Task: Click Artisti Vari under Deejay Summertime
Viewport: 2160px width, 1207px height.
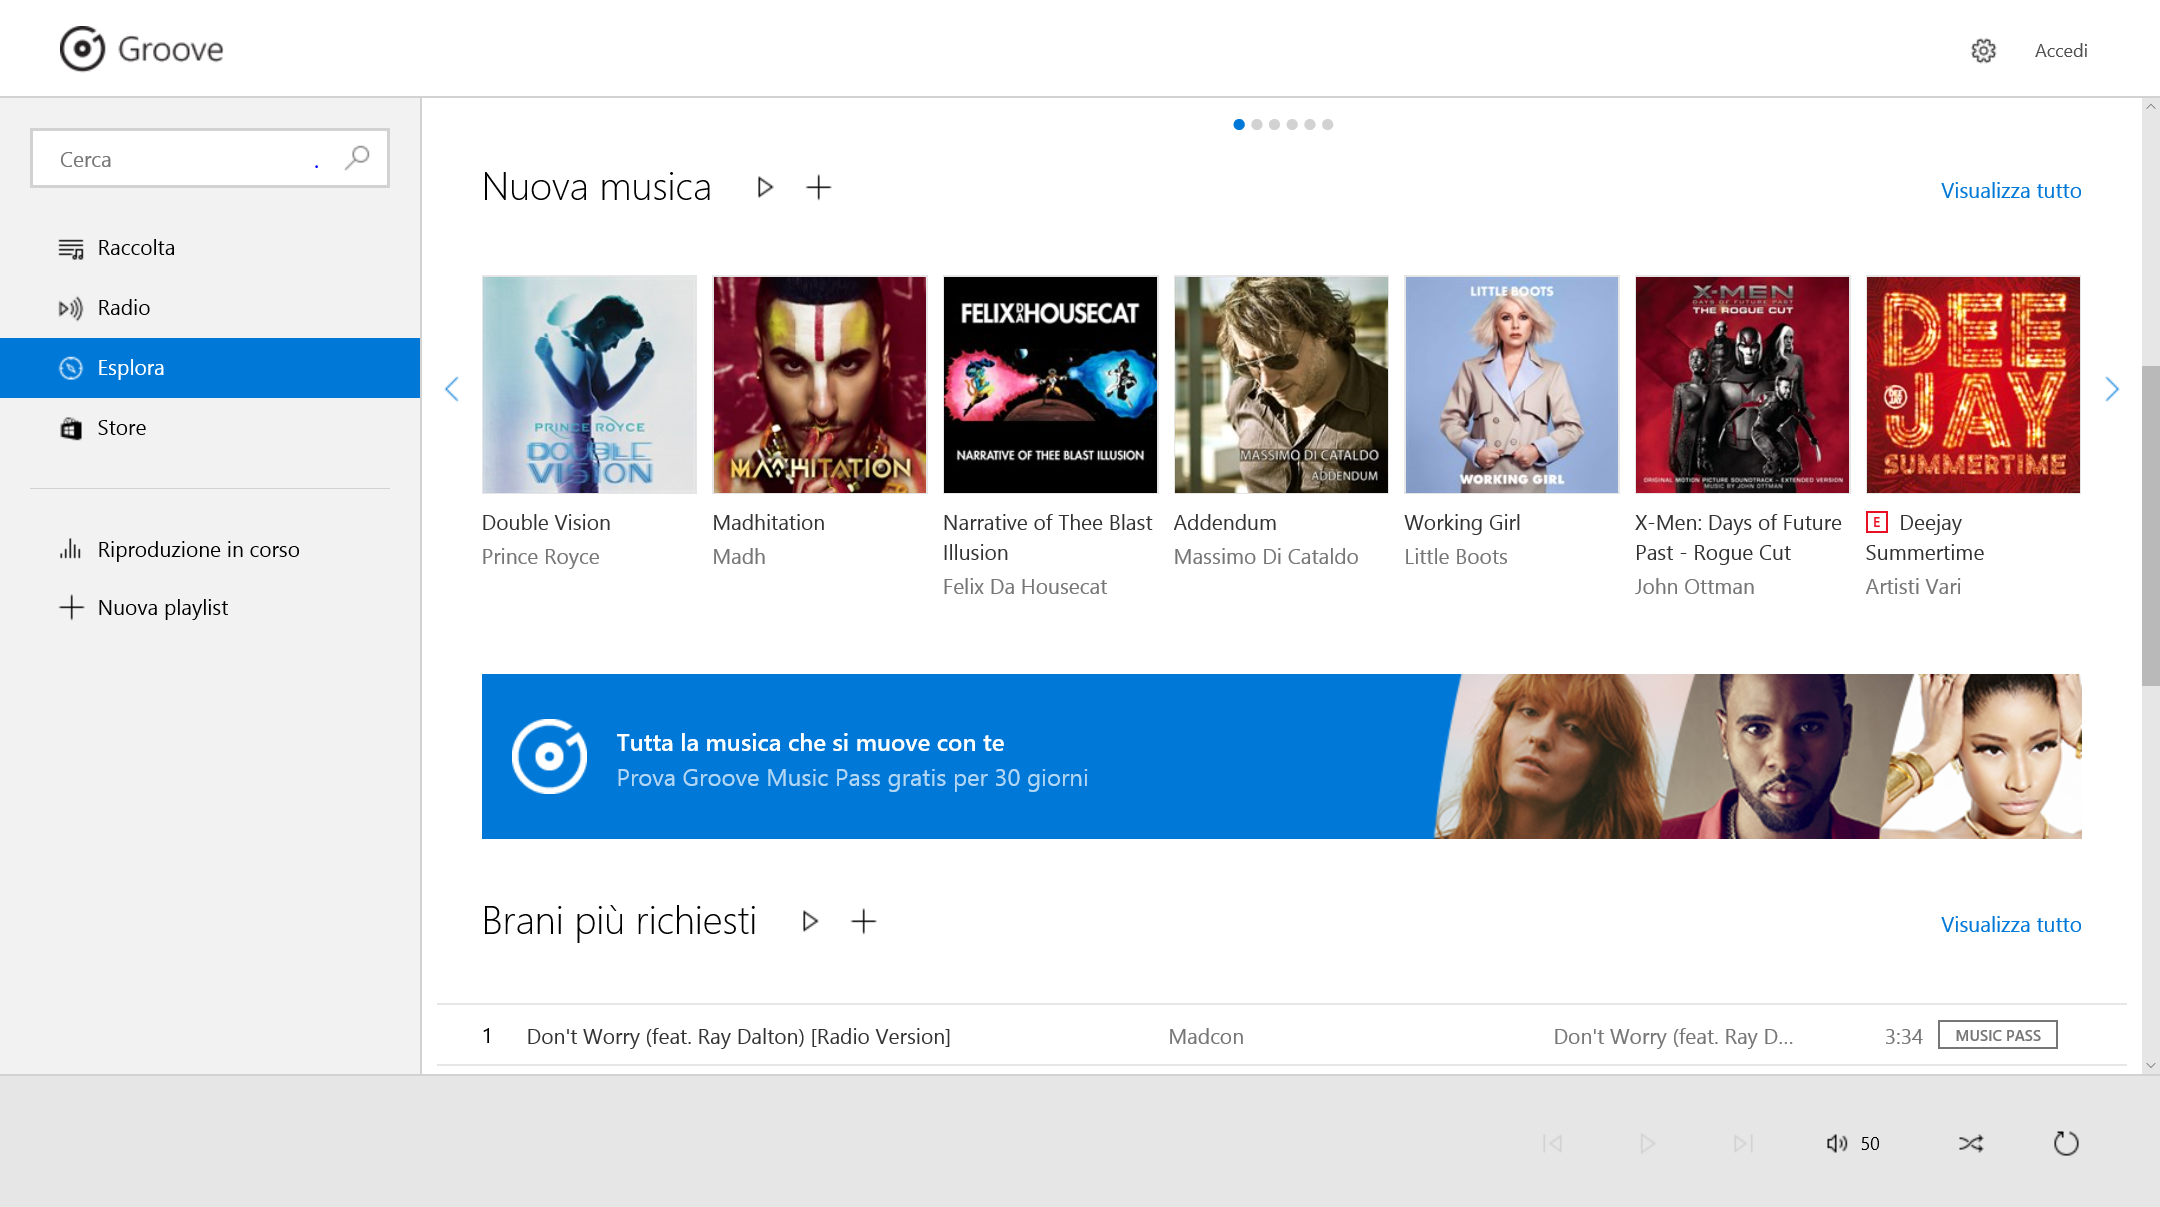Action: [x=1913, y=587]
